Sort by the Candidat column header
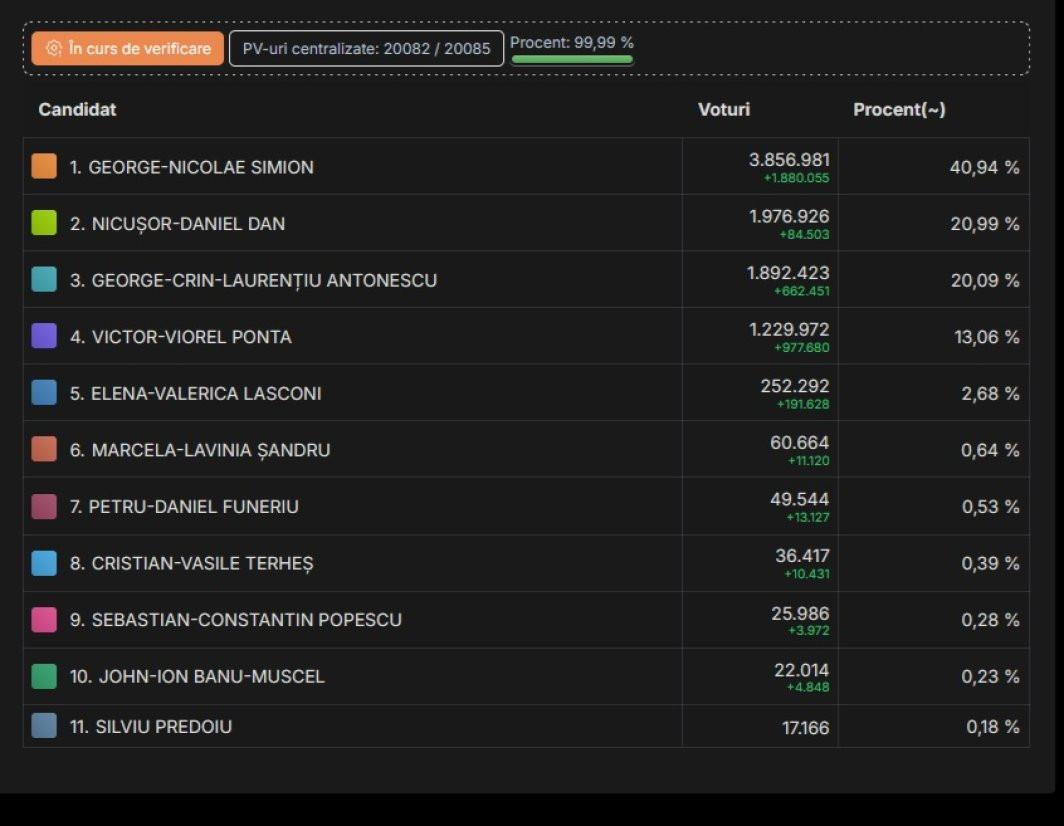The height and width of the screenshot is (826, 1064). (x=77, y=109)
